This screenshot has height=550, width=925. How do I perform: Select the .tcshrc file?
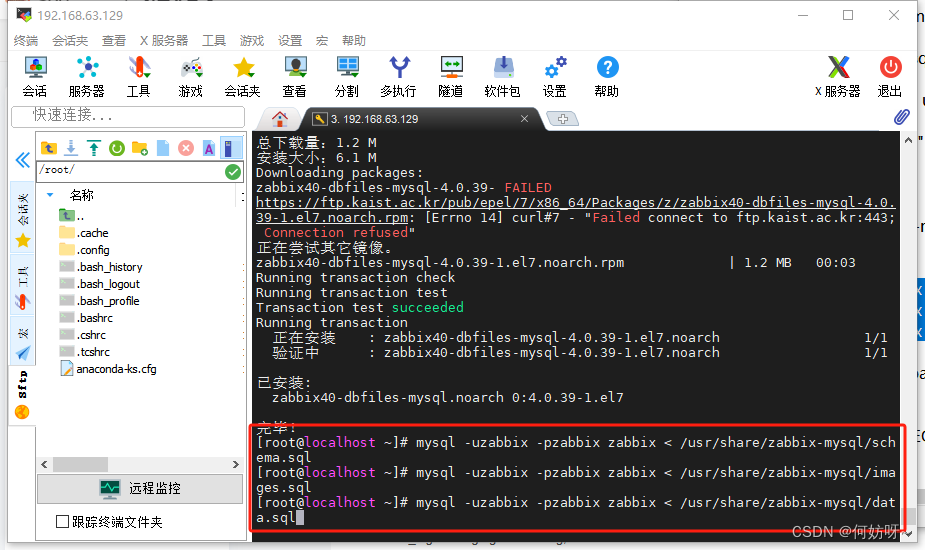coord(84,352)
